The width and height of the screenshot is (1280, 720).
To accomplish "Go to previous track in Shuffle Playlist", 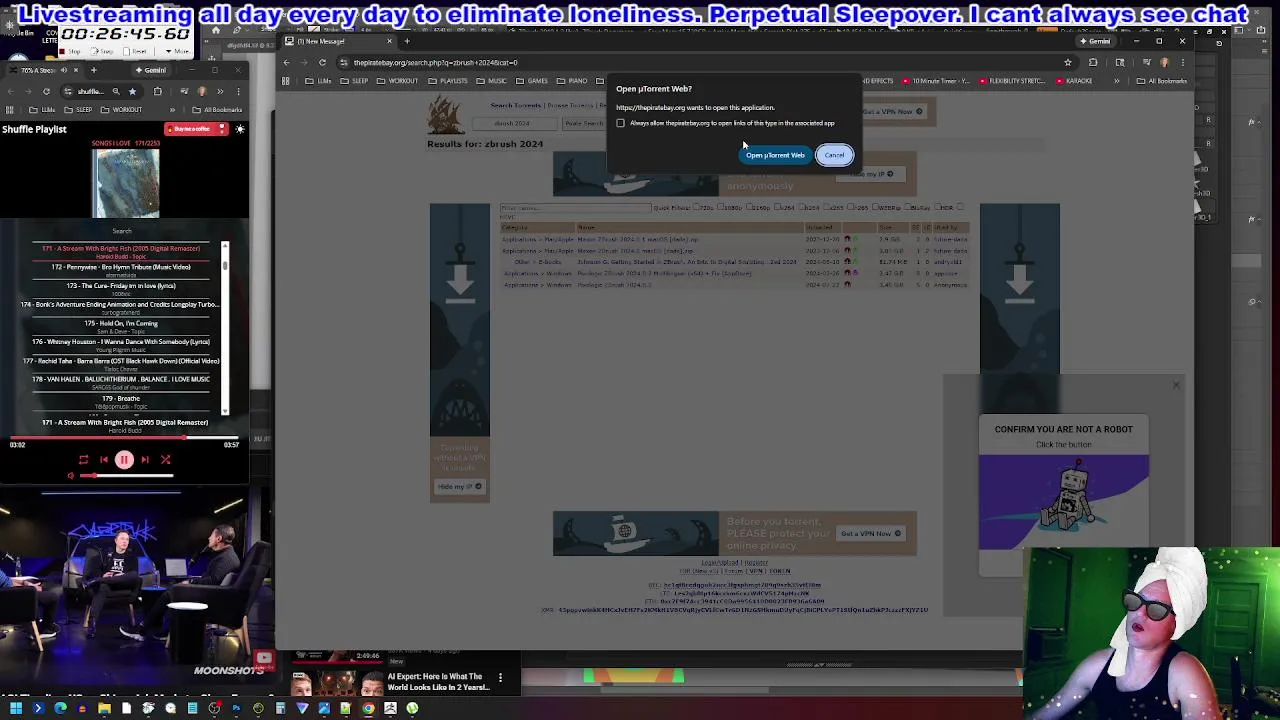I will [x=103, y=460].
